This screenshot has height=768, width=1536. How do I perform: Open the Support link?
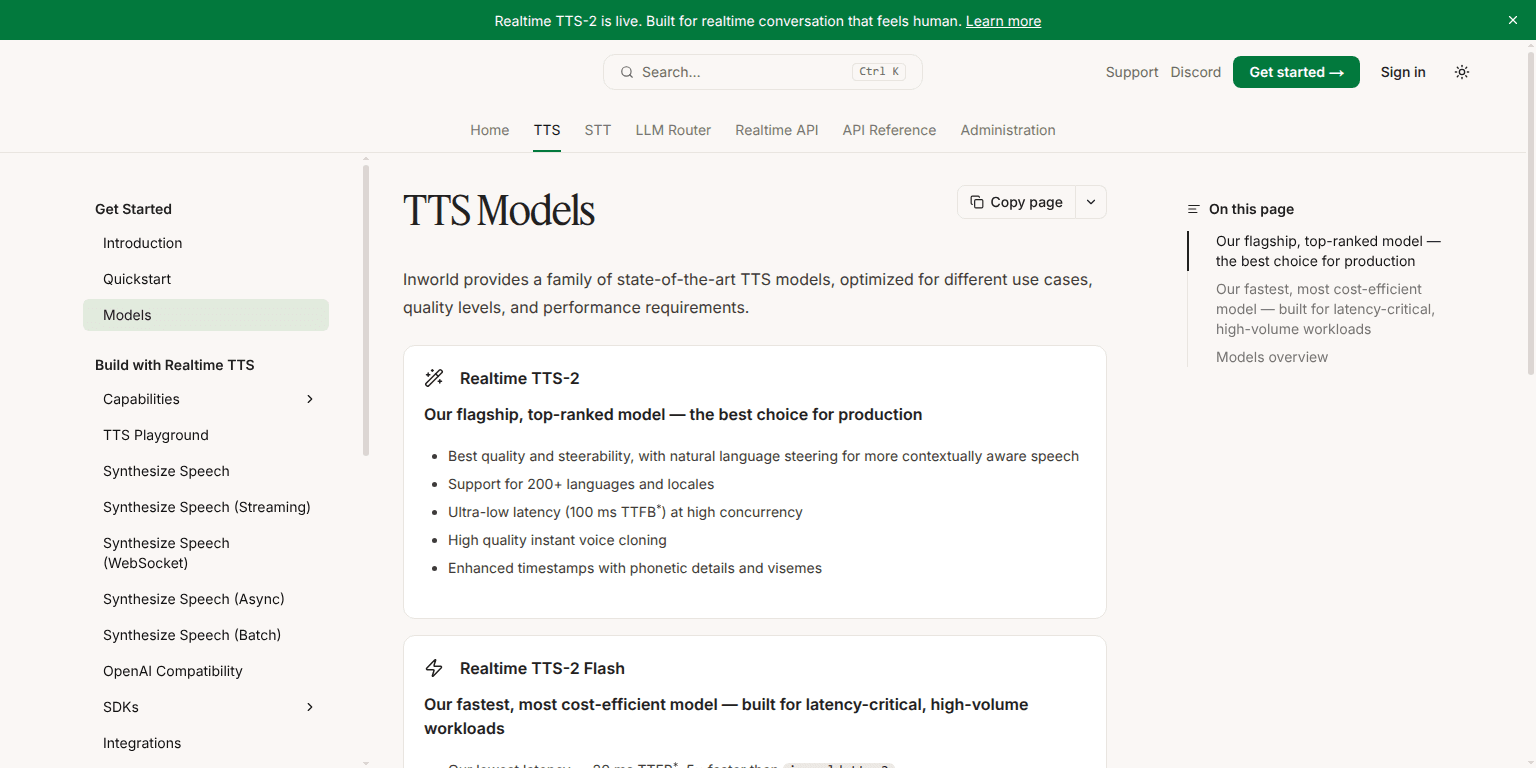click(x=1132, y=72)
